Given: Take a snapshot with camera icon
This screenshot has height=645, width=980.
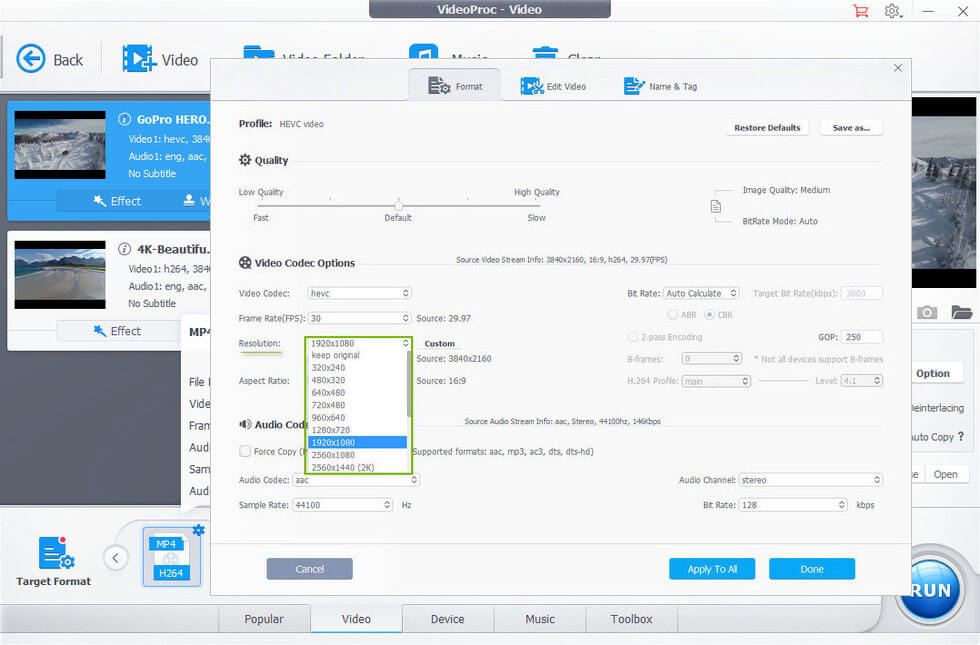Looking at the screenshot, I should pyautogui.click(x=927, y=312).
